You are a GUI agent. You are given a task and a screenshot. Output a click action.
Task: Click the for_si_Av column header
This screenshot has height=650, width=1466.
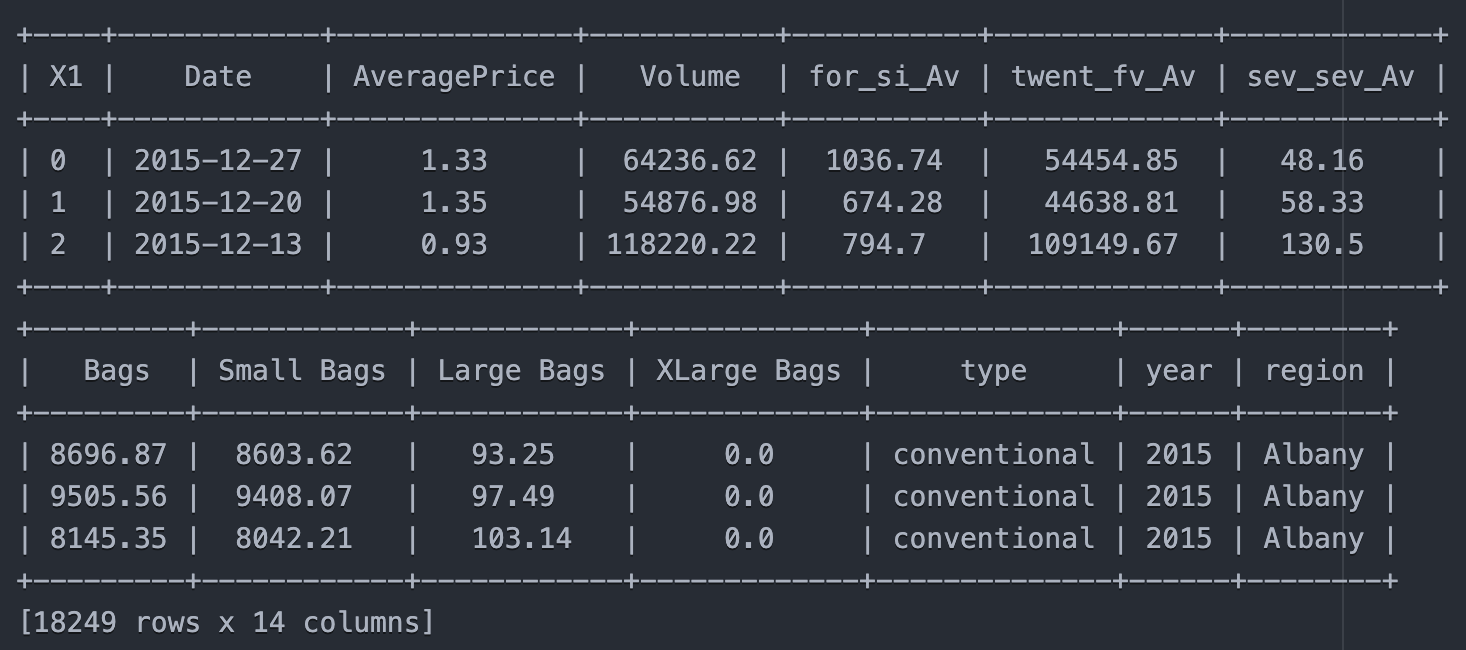pyautogui.click(x=884, y=77)
